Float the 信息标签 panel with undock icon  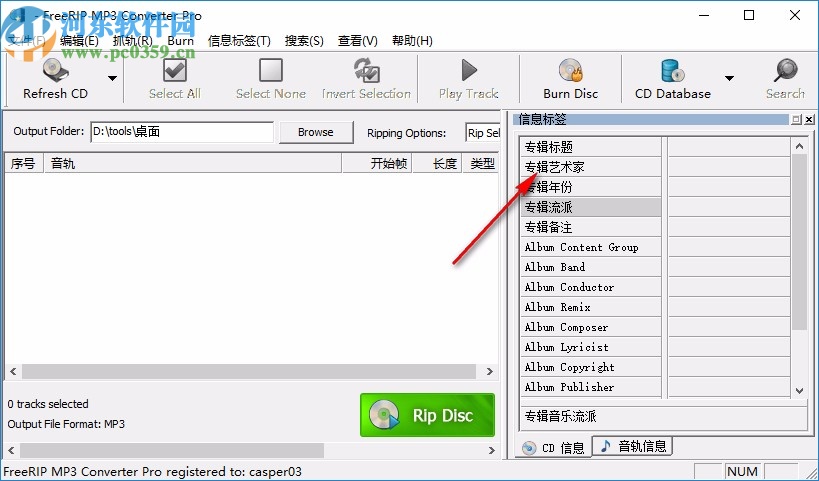[796, 120]
